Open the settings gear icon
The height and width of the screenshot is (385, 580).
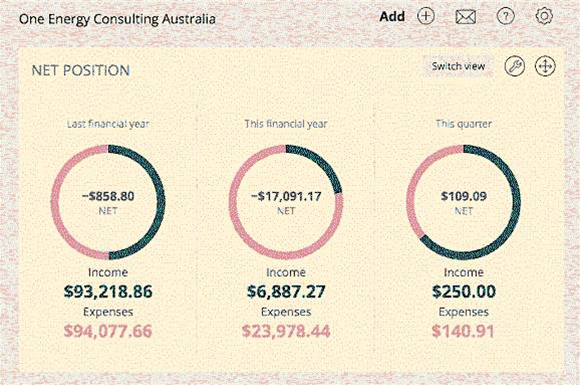coord(544,16)
